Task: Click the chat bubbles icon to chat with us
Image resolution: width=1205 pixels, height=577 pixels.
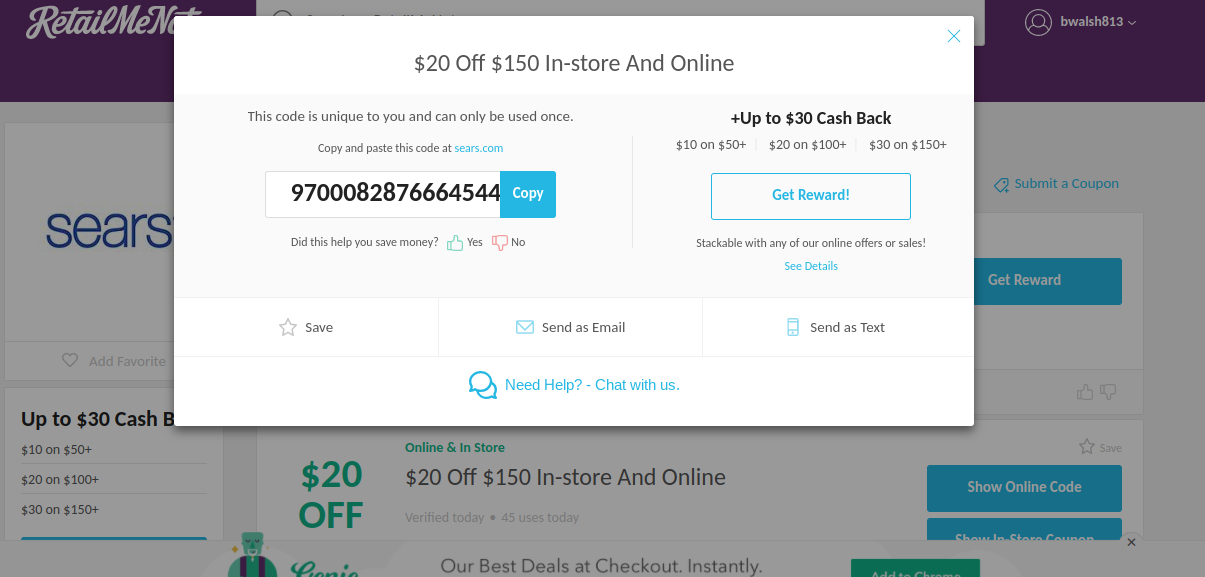Action: pyautogui.click(x=483, y=384)
